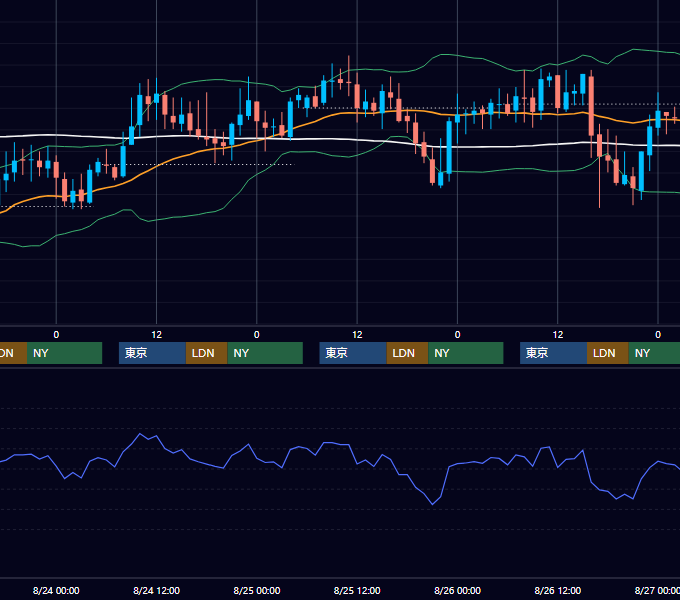Viewport: 680px width, 600px height.
Task: Click hour label 12 above 8/25 東京 session
Action: 357,335
